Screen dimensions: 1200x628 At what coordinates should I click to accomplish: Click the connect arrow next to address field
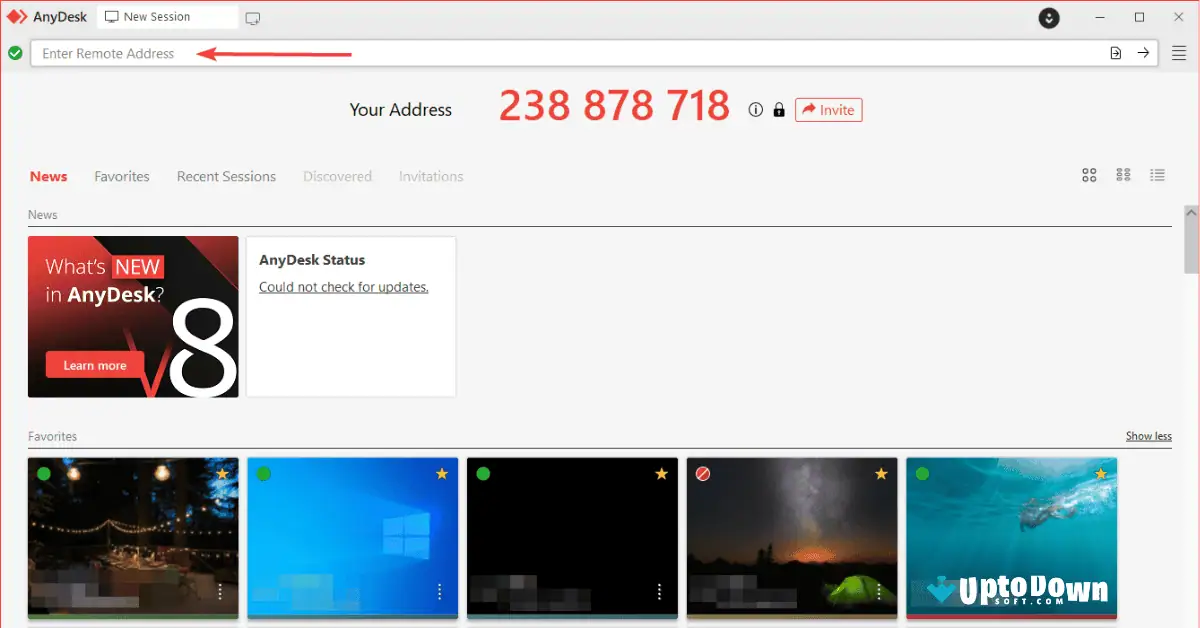click(1143, 52)
